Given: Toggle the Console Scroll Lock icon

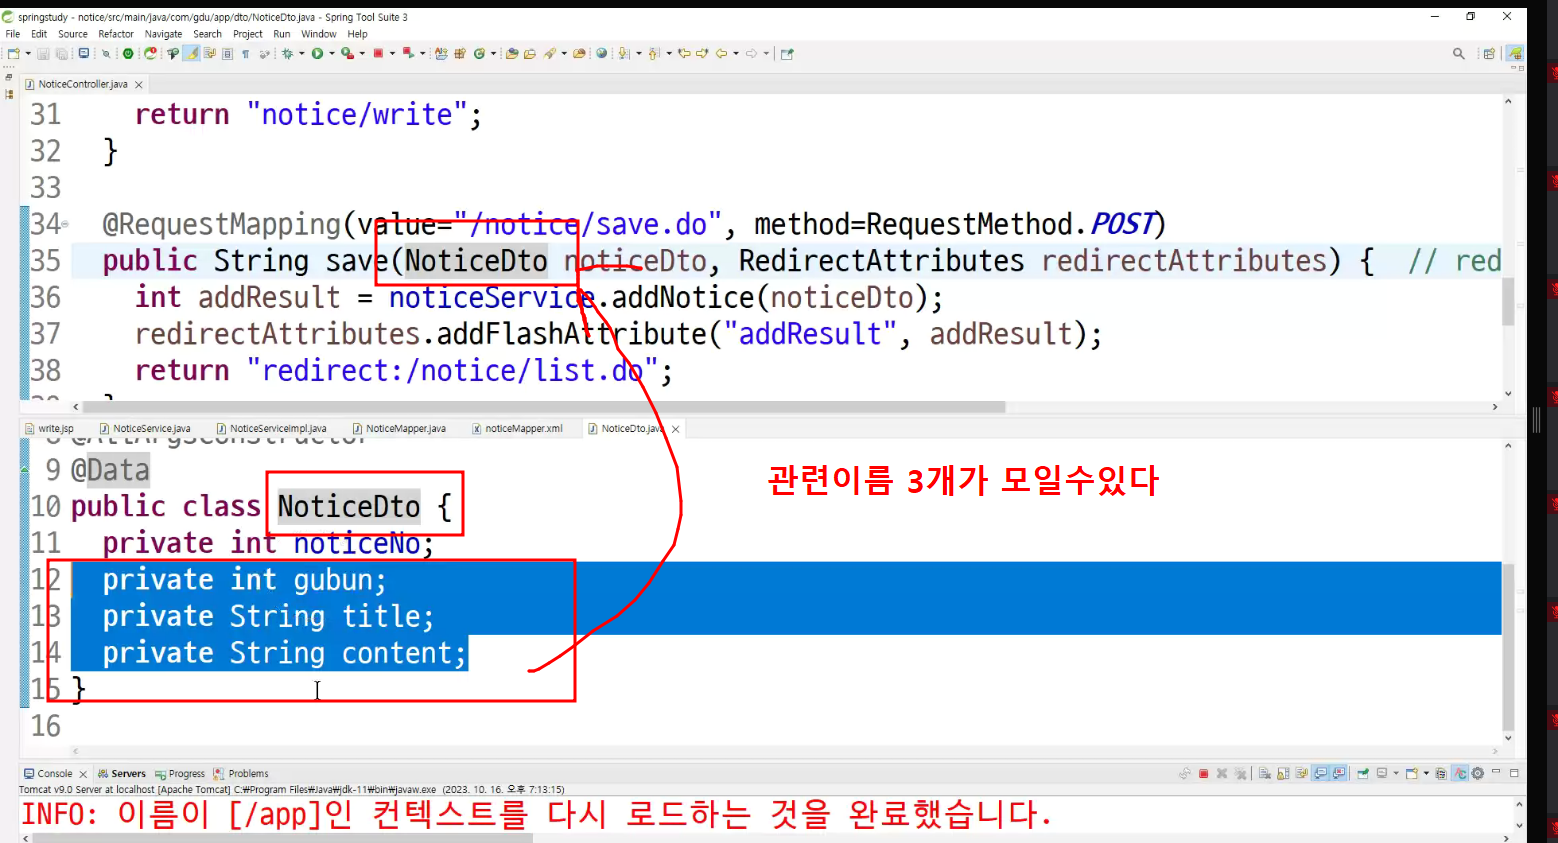Looking at the screenshot, I should [x=1283, y=774].
